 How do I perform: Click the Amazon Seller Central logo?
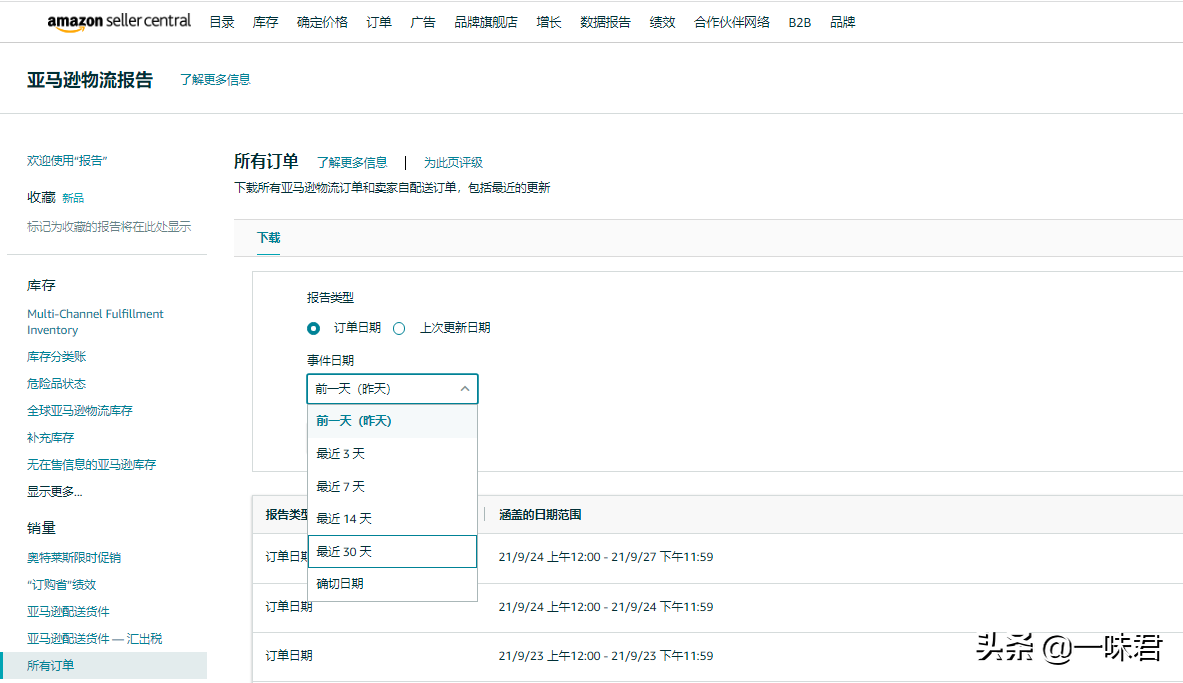(119, 22)
